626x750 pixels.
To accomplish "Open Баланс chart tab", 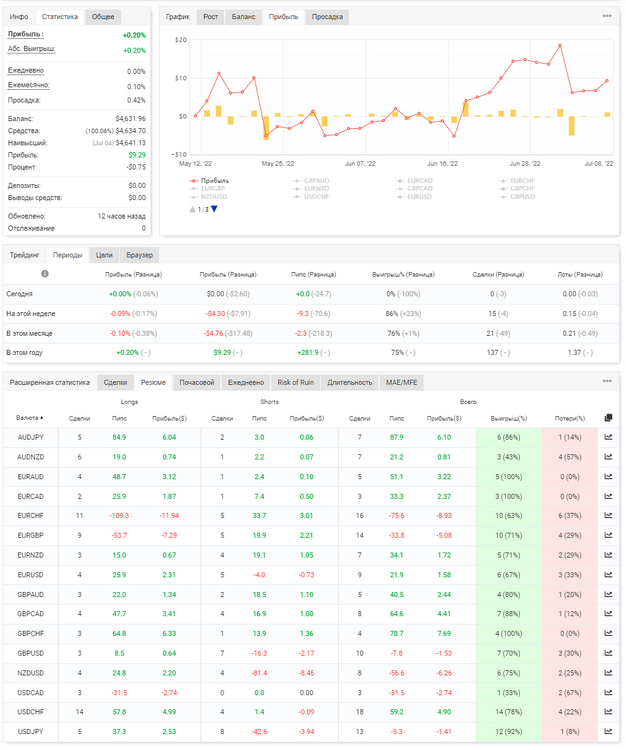I will tap(243, 17).
